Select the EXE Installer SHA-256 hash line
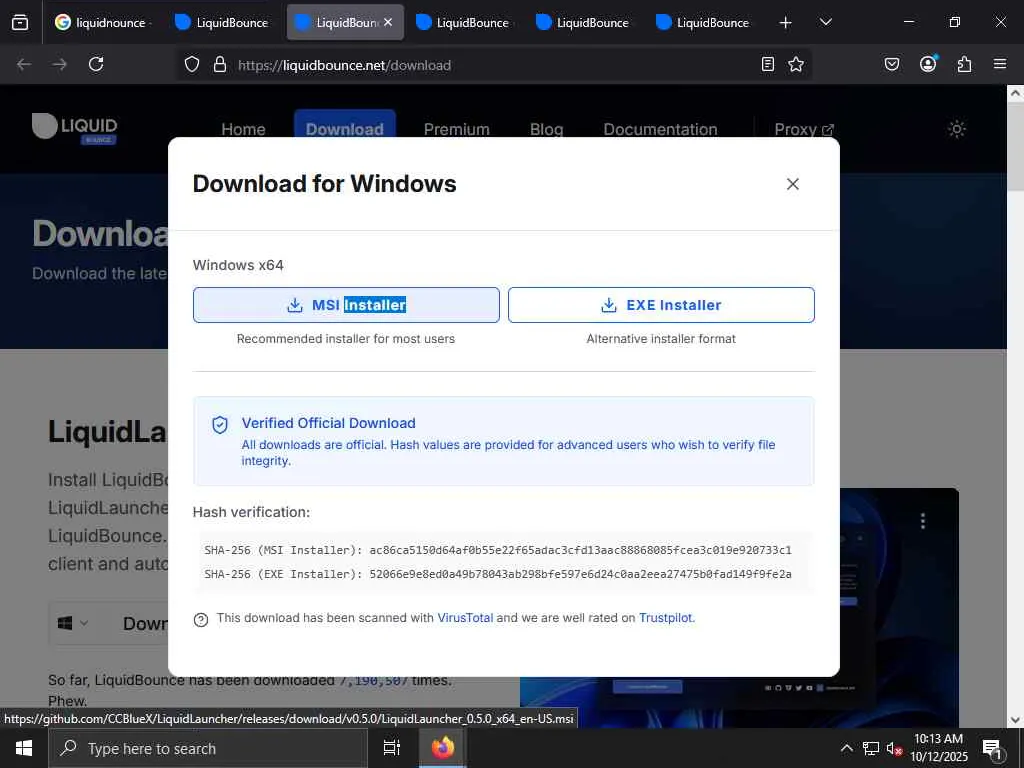 [x=498, y=574]
